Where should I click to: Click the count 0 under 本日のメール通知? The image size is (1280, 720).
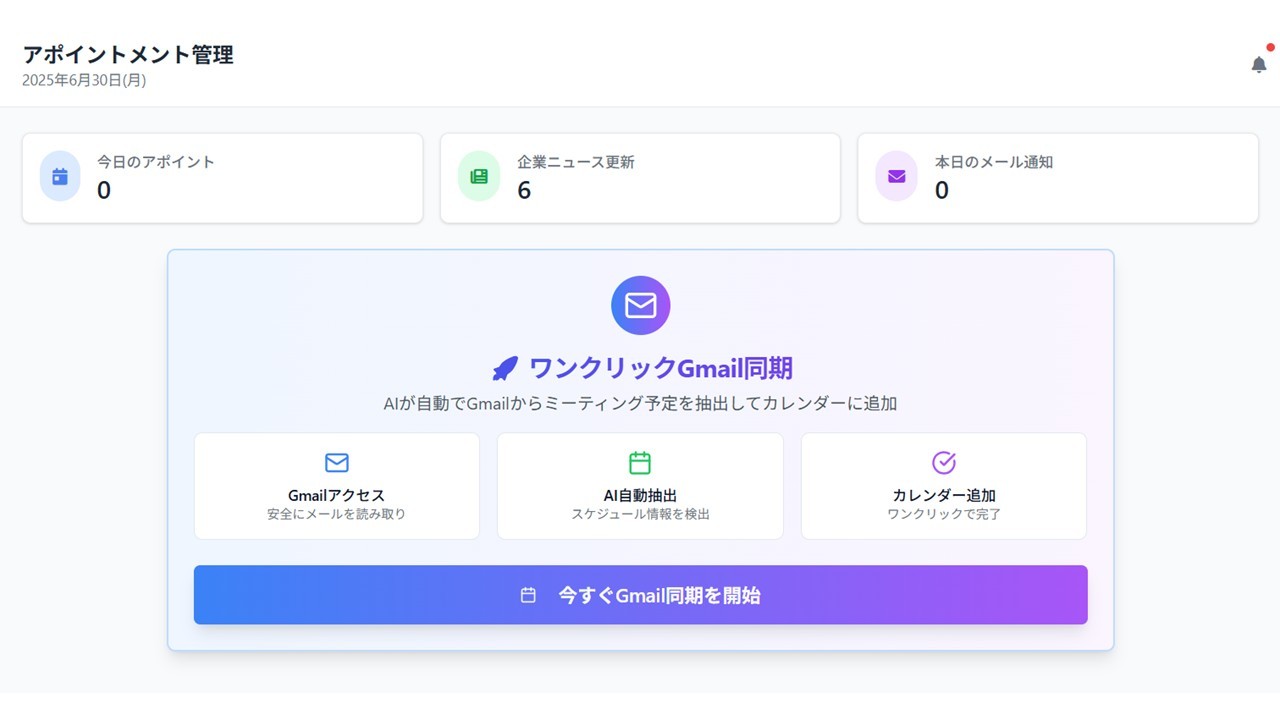942,190
